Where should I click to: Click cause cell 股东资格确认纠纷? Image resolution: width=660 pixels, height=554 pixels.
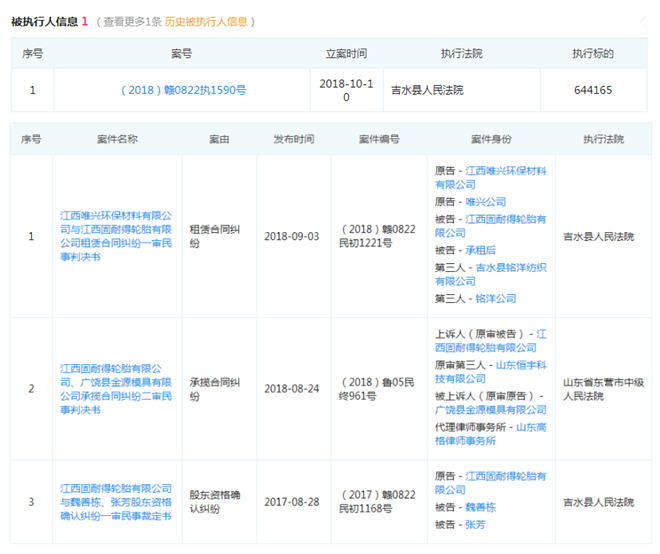215,502
